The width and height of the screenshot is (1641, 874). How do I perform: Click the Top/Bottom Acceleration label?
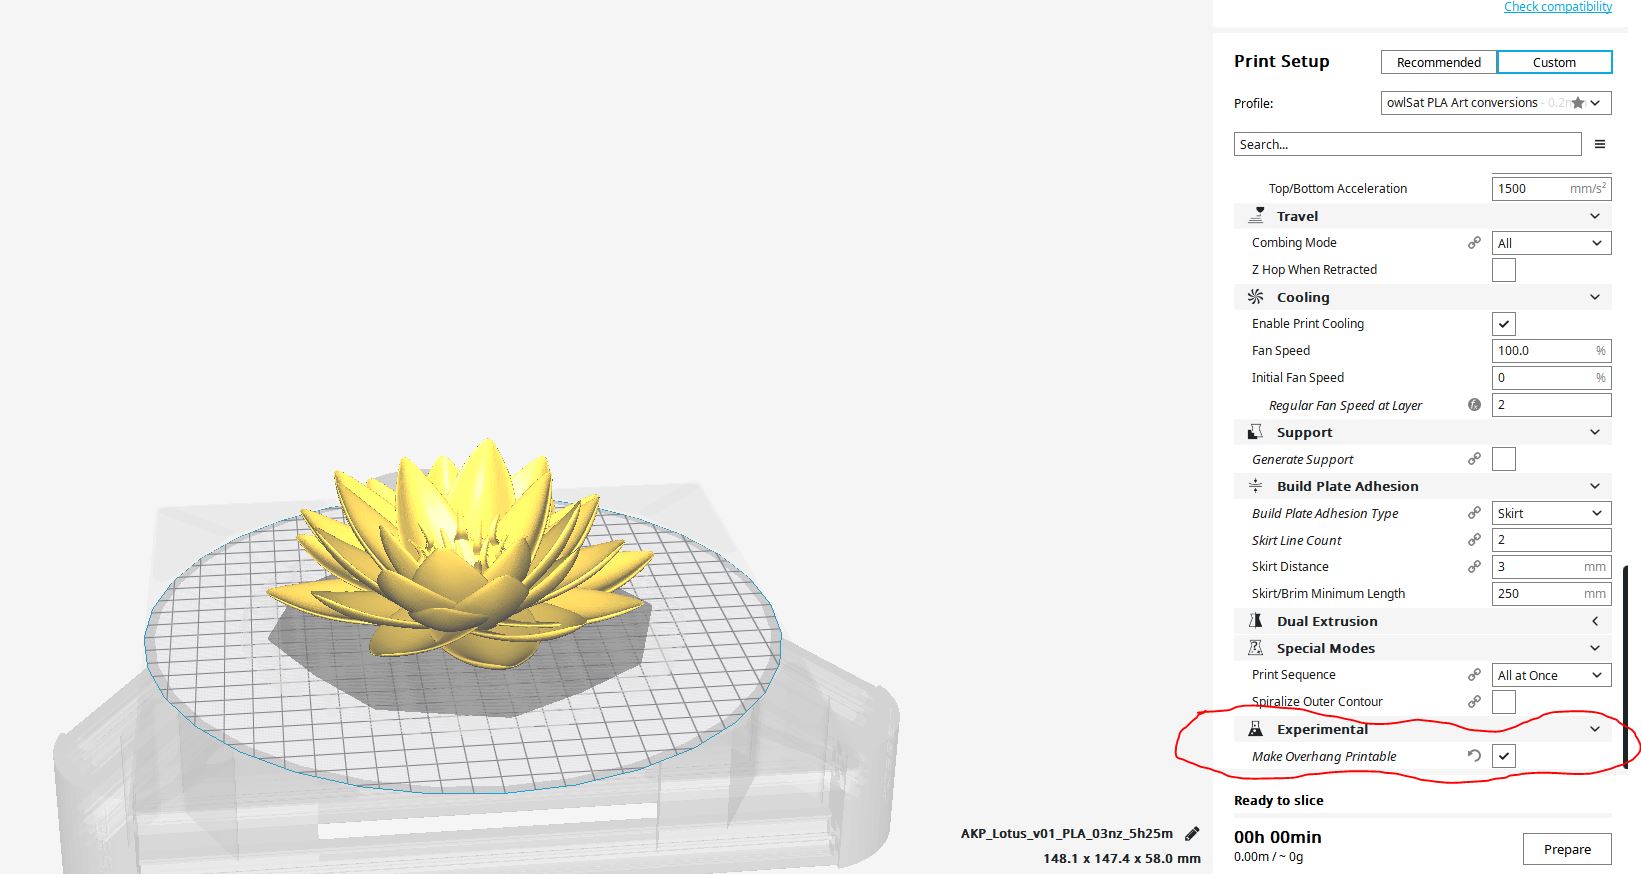pos(1338,189)
